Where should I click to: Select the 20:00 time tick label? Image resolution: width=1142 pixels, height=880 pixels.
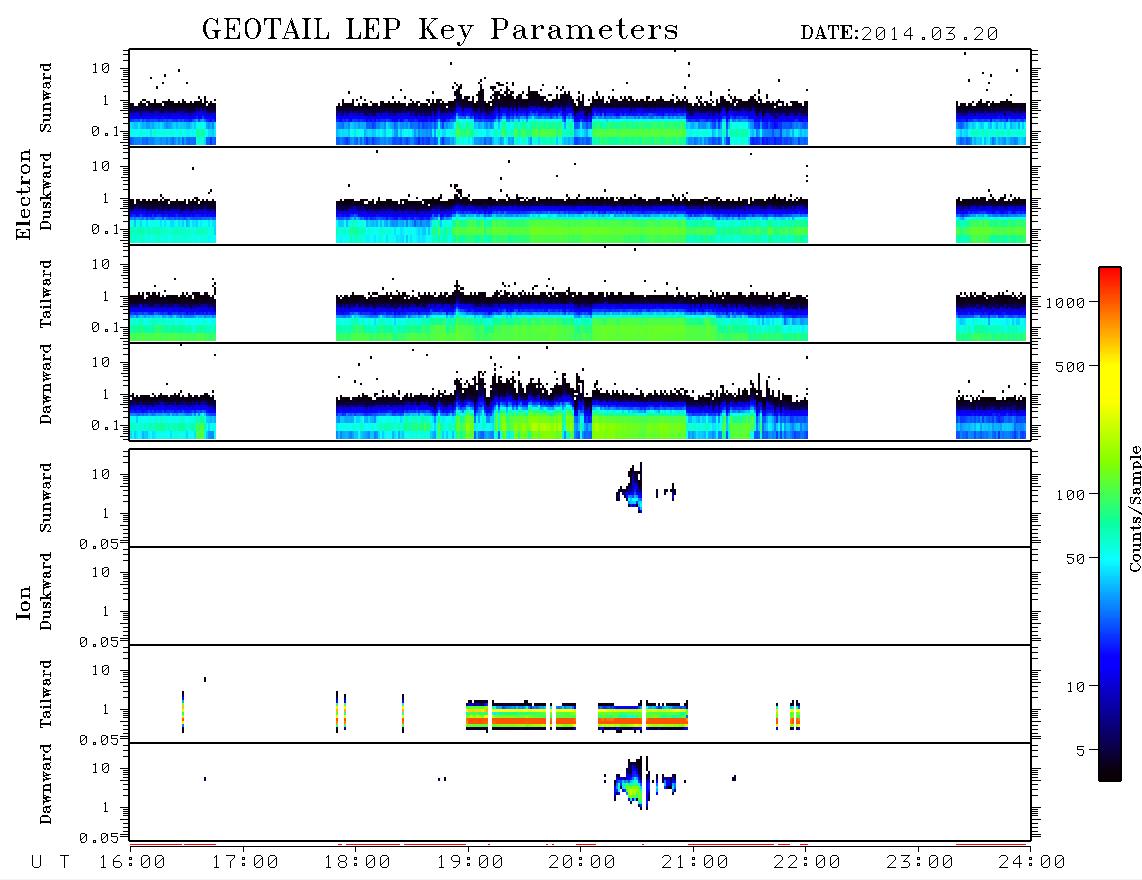click(582, 862)
